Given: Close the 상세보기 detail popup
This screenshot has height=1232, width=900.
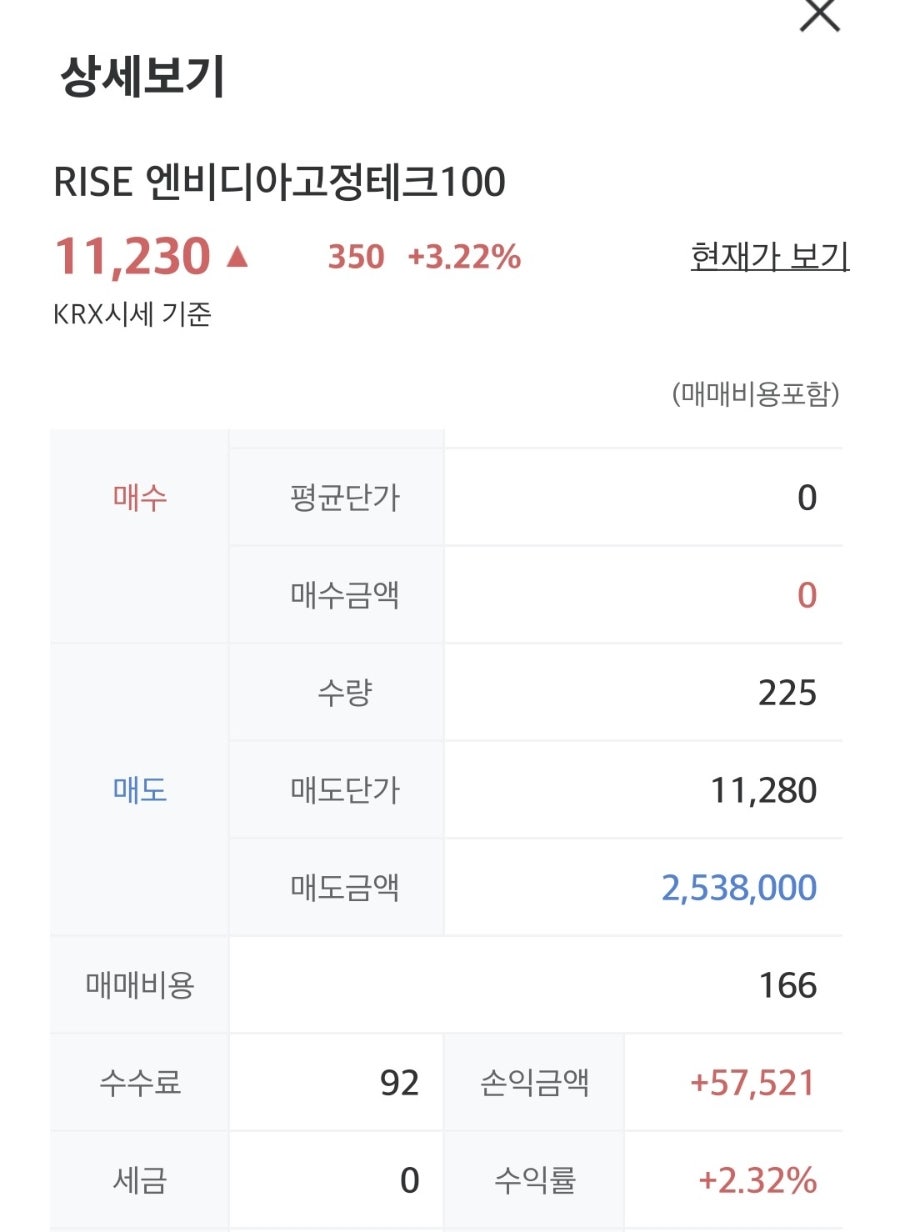Looking at the screenshot, I should coord(820,14).
